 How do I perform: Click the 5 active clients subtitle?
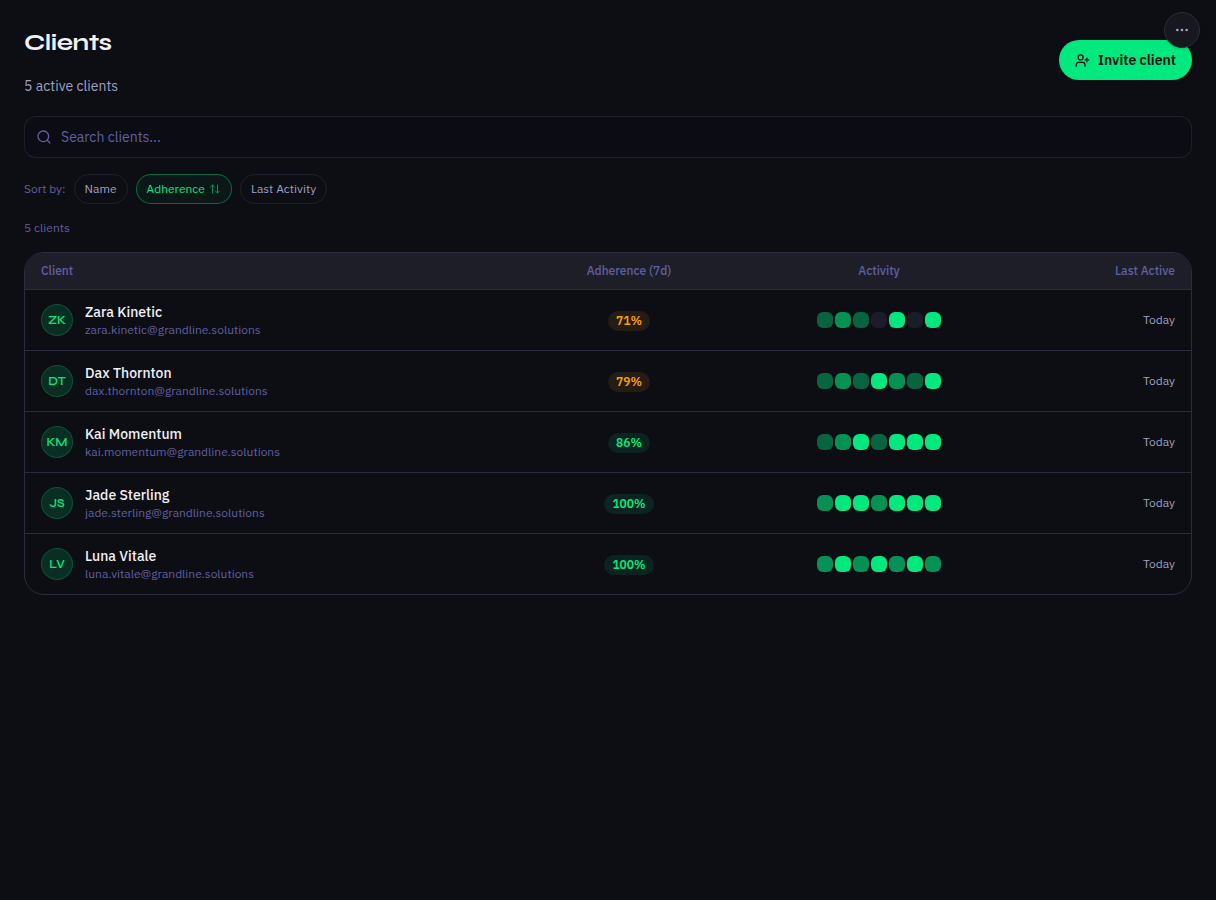click(x=71, y=86)
